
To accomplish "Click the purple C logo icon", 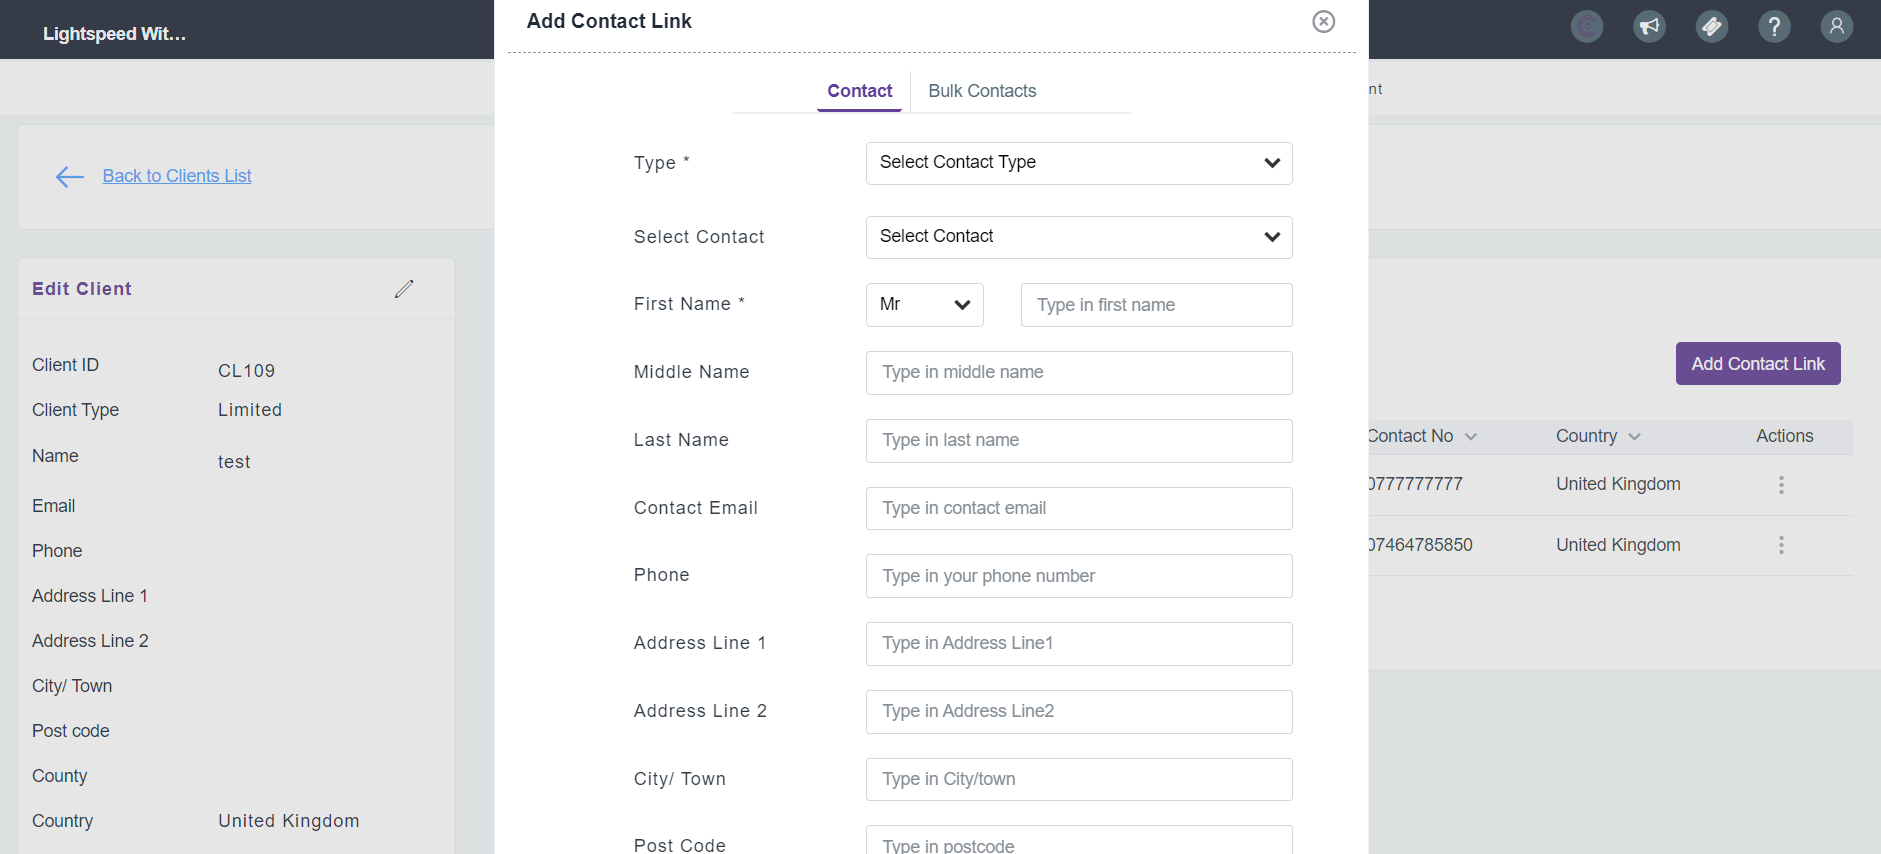I will pos(1587,26).
